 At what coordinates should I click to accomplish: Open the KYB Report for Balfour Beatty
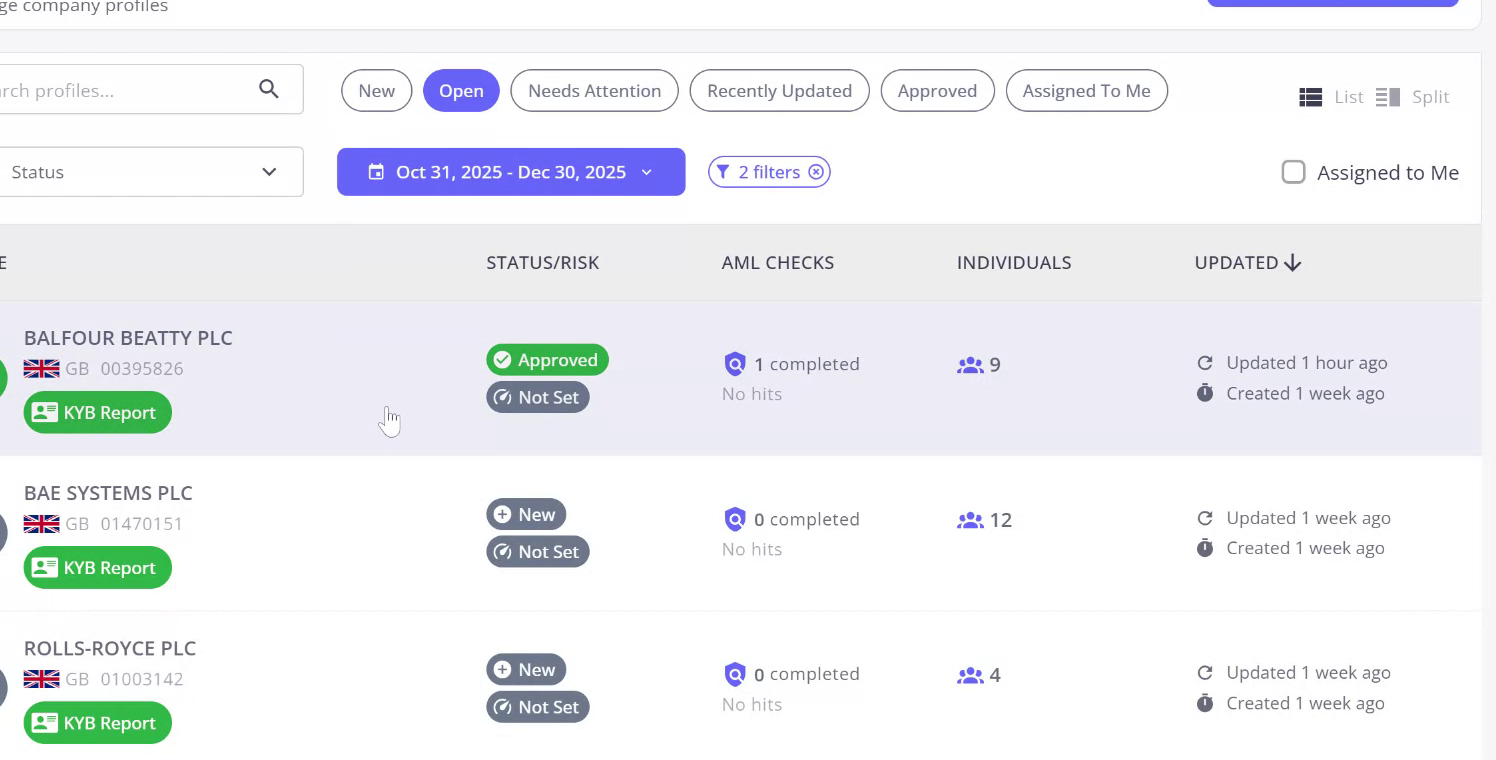(98, 413)
